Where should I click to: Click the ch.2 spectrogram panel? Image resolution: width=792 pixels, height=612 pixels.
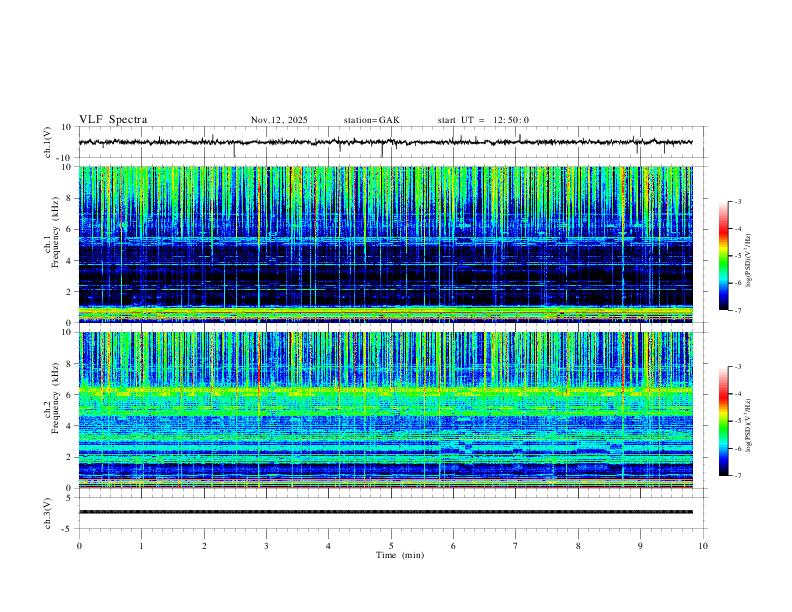[385, 410]
